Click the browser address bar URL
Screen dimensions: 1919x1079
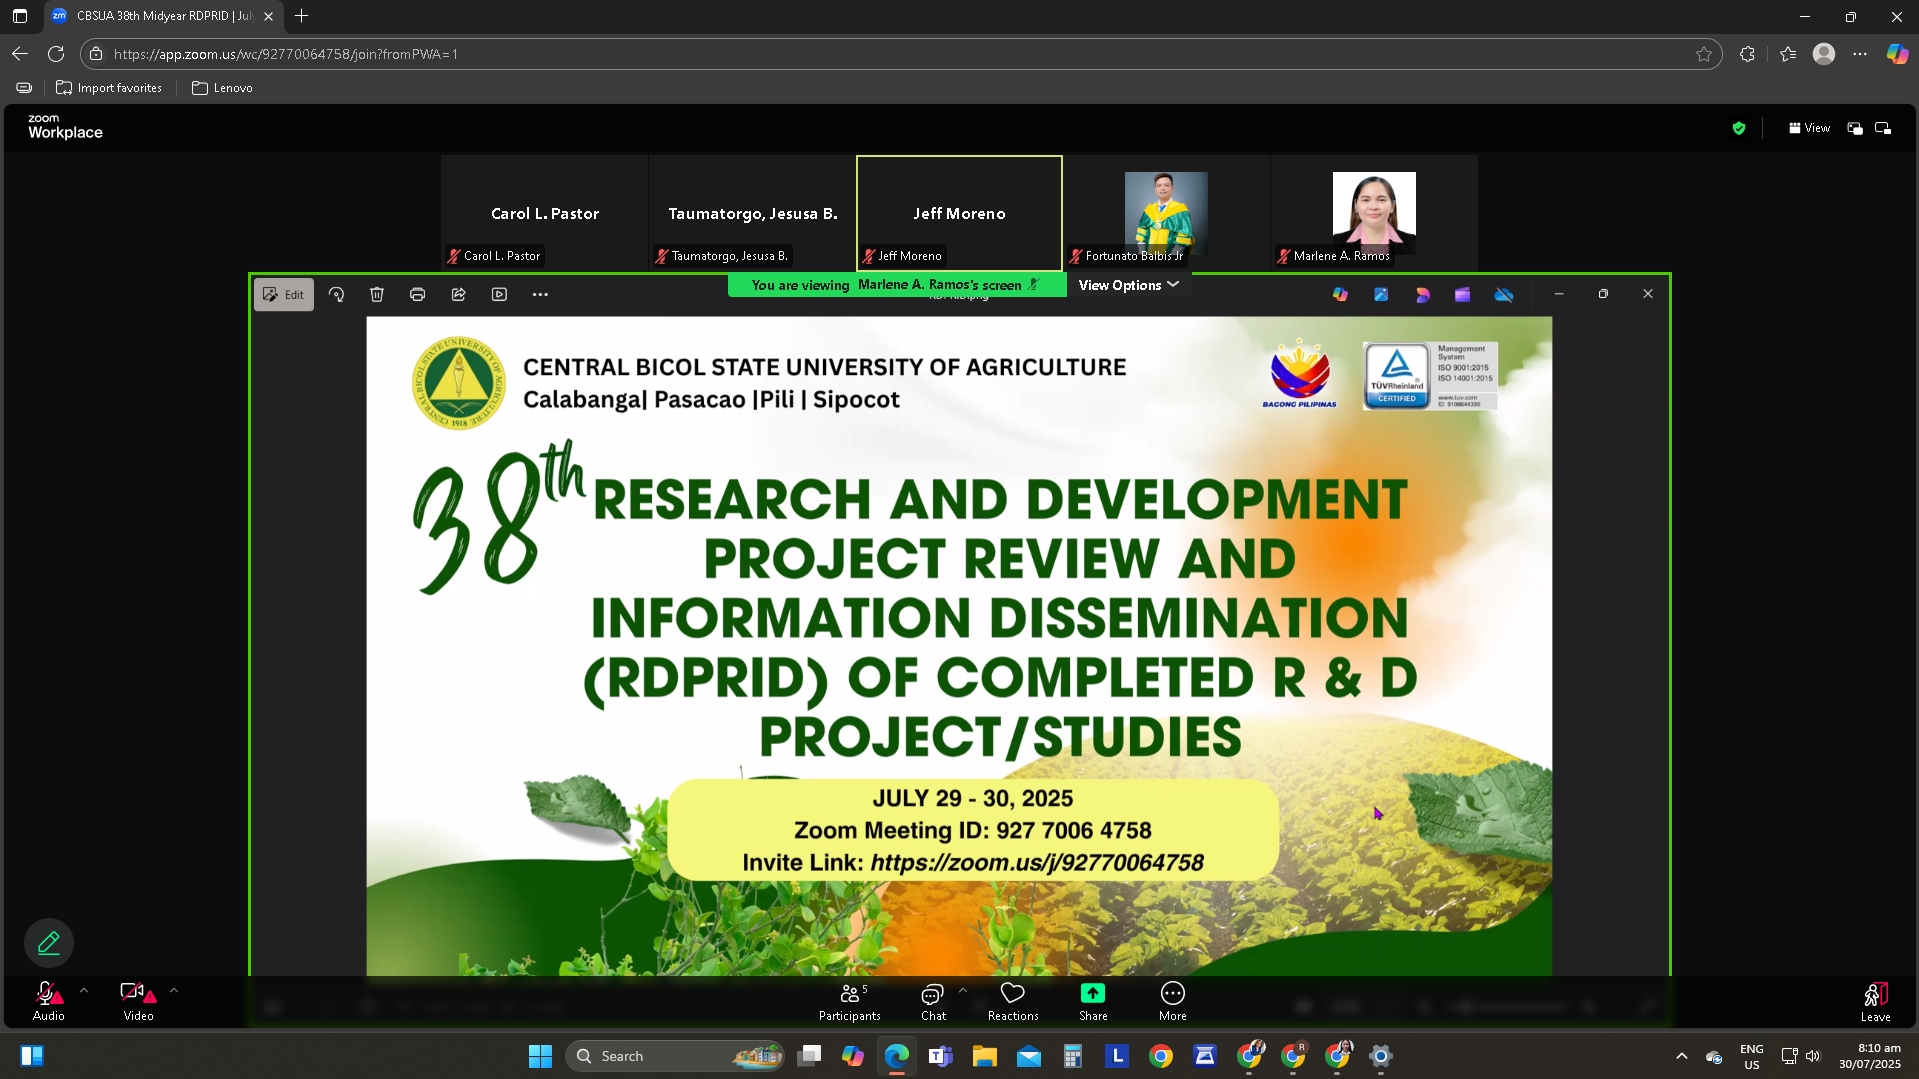coord(285,54)
